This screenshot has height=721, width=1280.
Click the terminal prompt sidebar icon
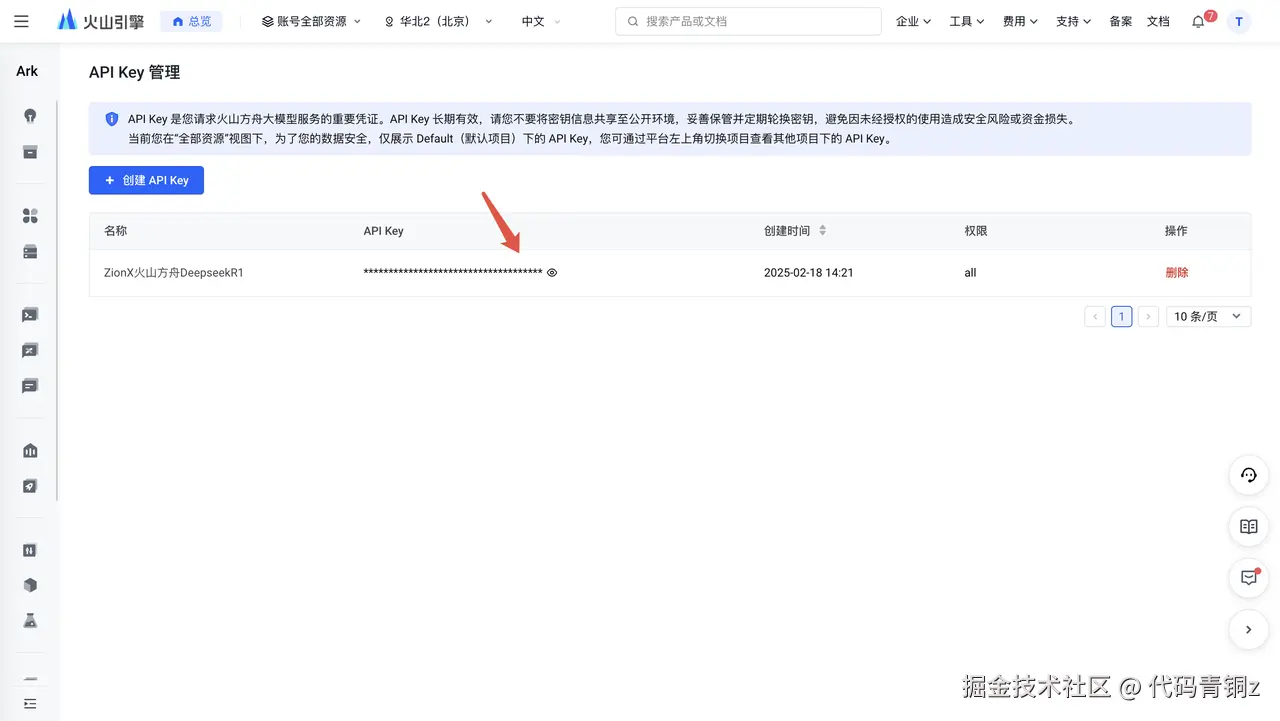click(x=30, y=315)
